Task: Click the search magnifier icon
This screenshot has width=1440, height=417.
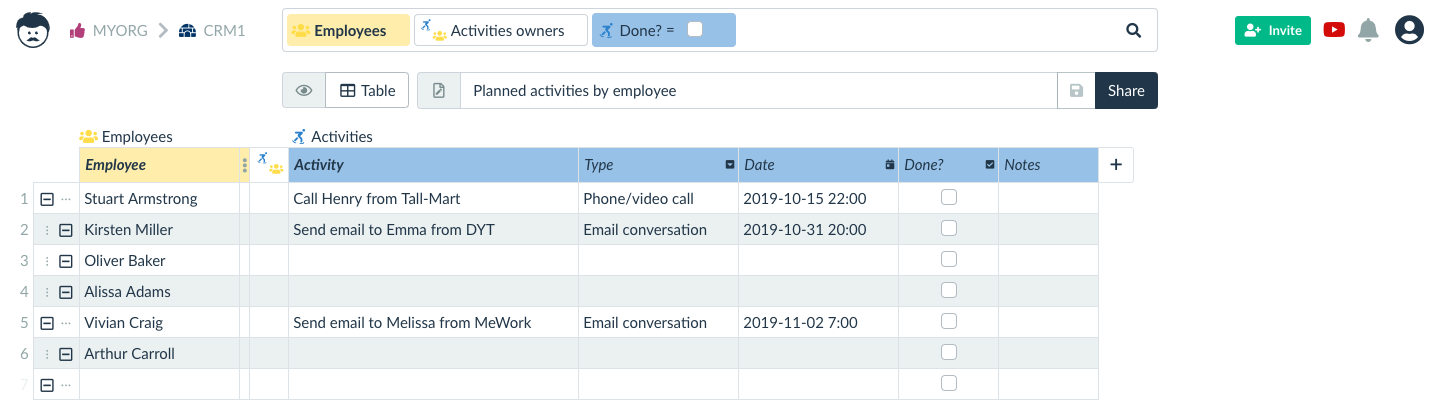Action: pos(1133,31)
